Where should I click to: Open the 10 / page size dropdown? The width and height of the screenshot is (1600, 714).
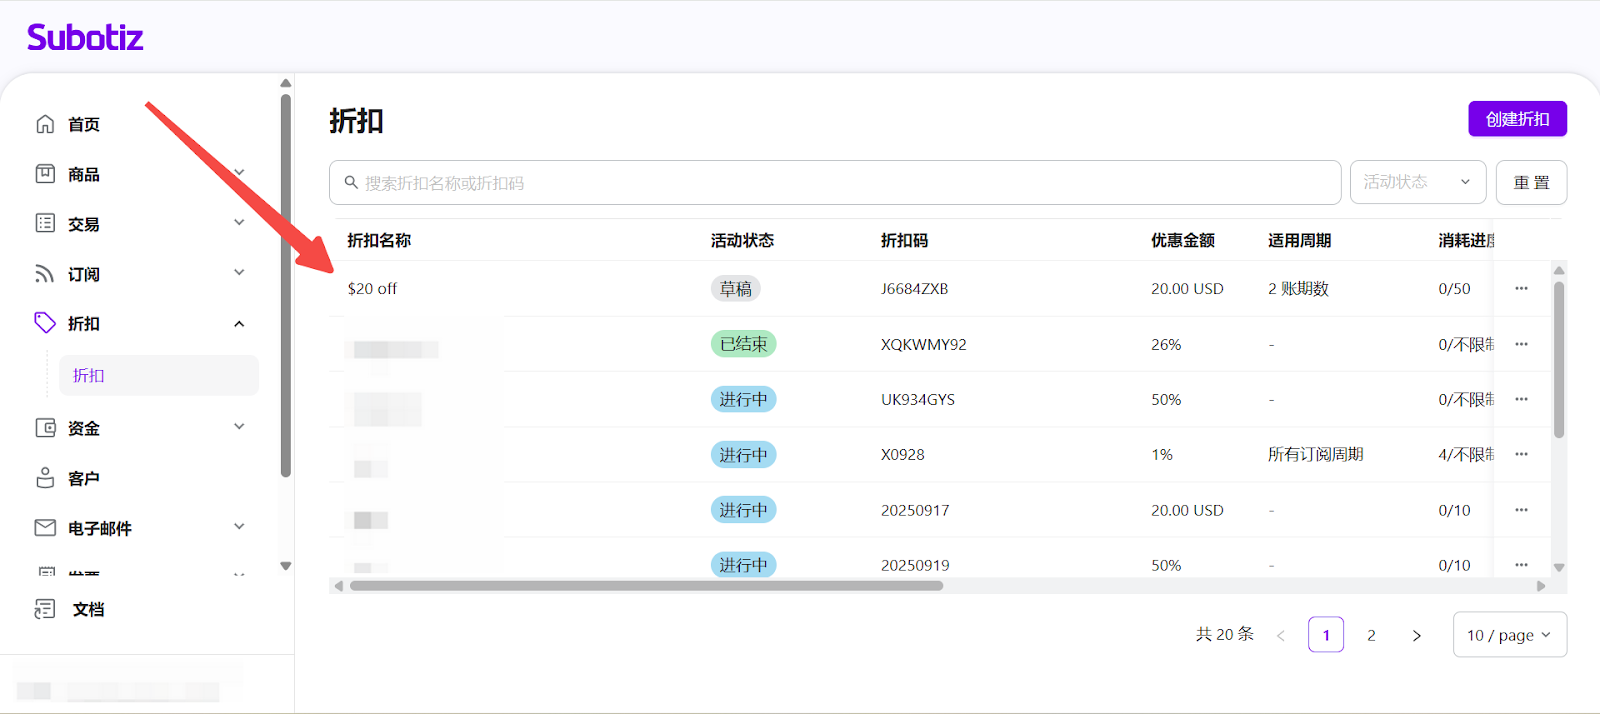click(1508, 635)
